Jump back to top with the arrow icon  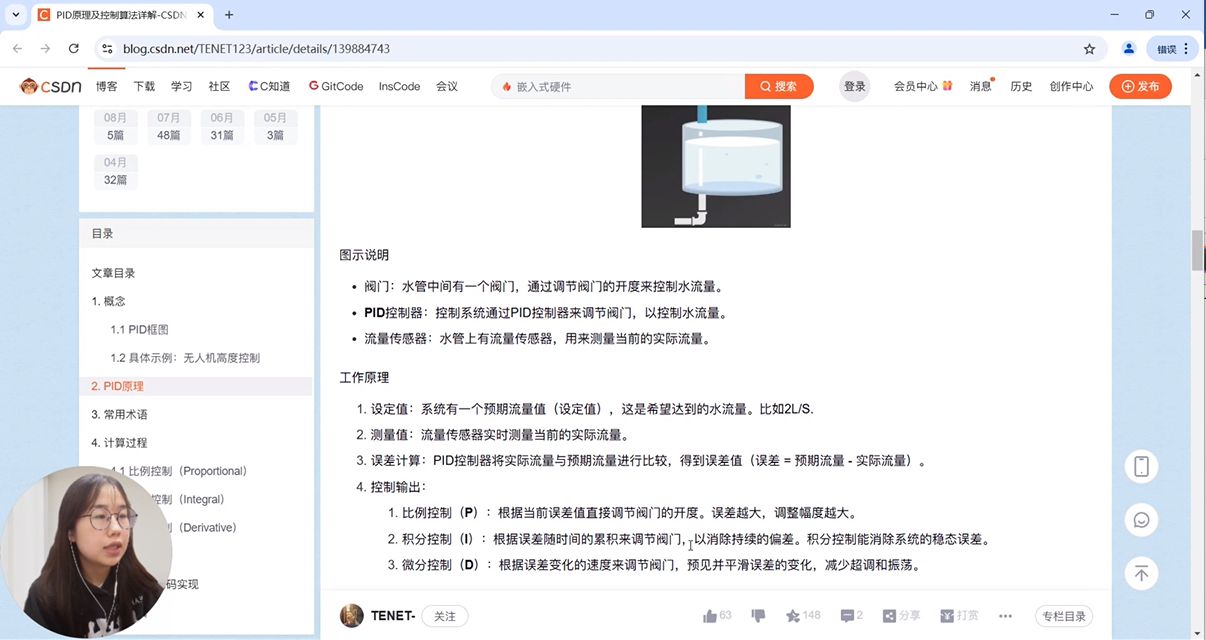(1141, 573)
